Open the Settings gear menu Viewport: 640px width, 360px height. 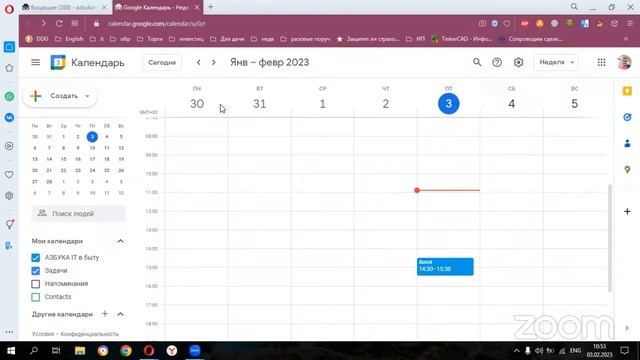click(518, 62)
